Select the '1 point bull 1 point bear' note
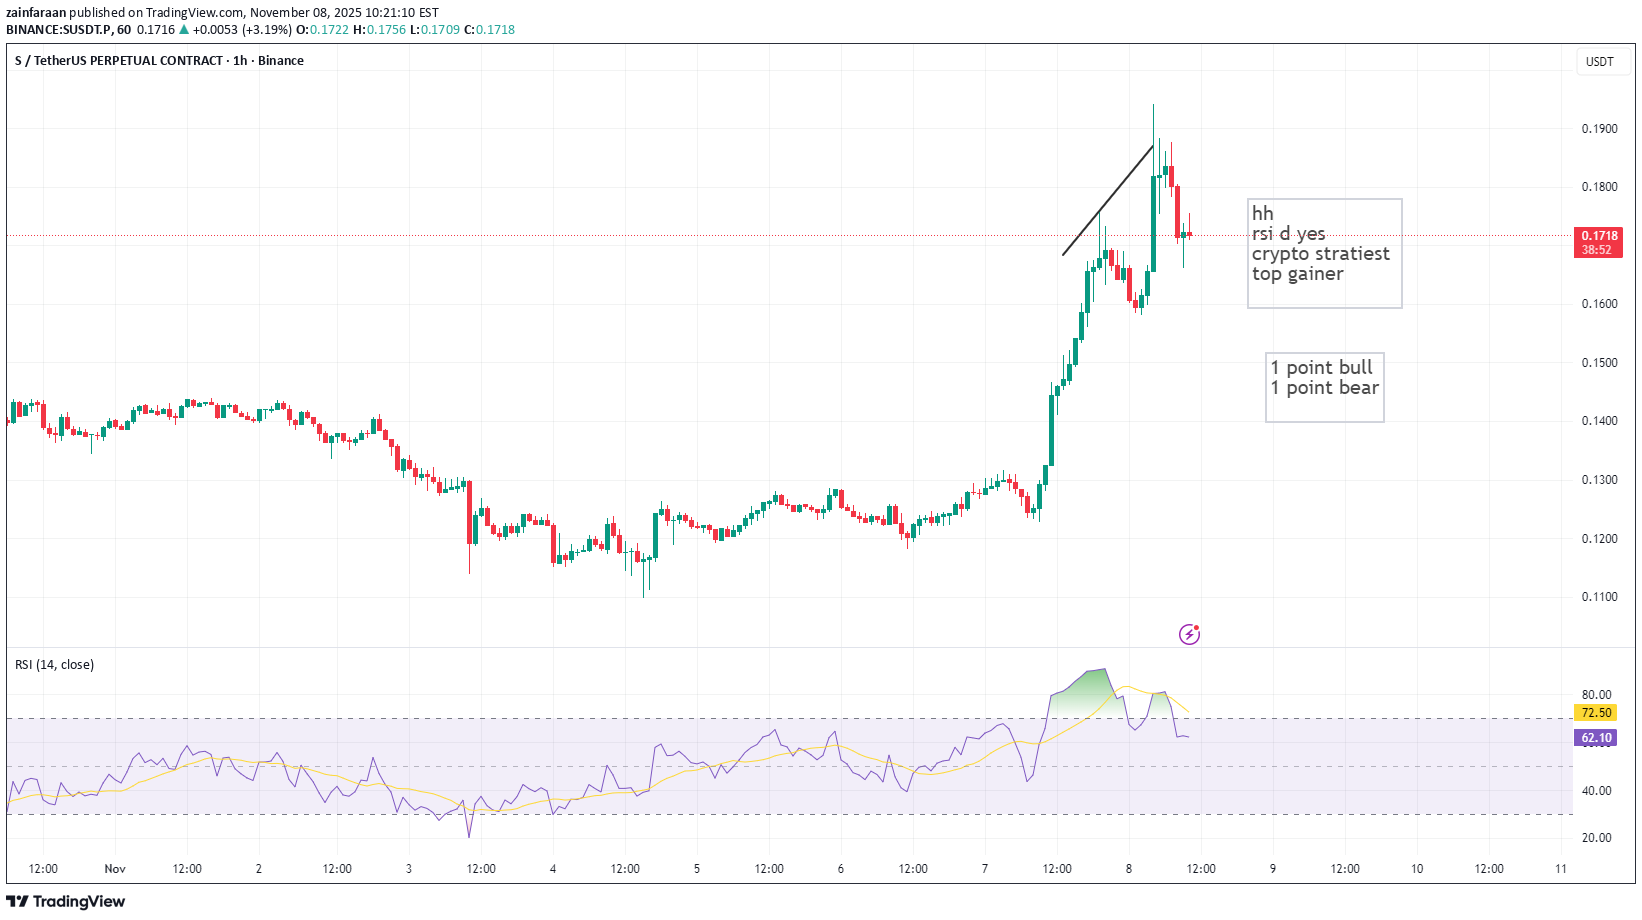 1324,387
